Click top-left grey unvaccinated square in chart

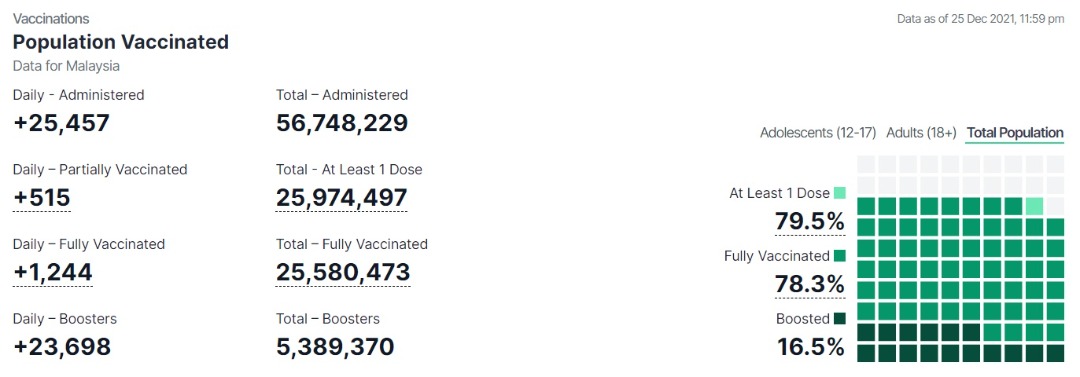(x=866, y=164)
